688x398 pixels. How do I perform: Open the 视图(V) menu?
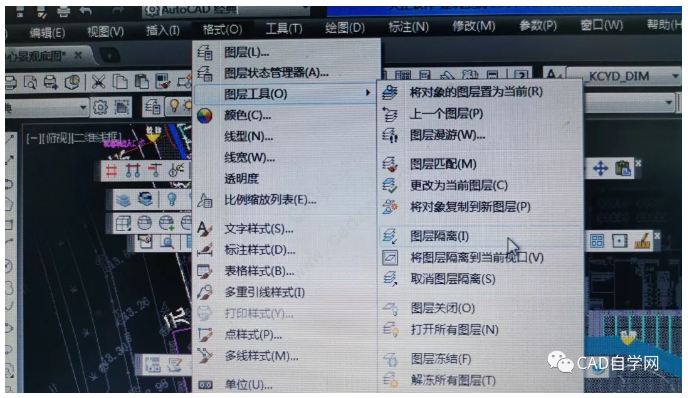[105, 31]
